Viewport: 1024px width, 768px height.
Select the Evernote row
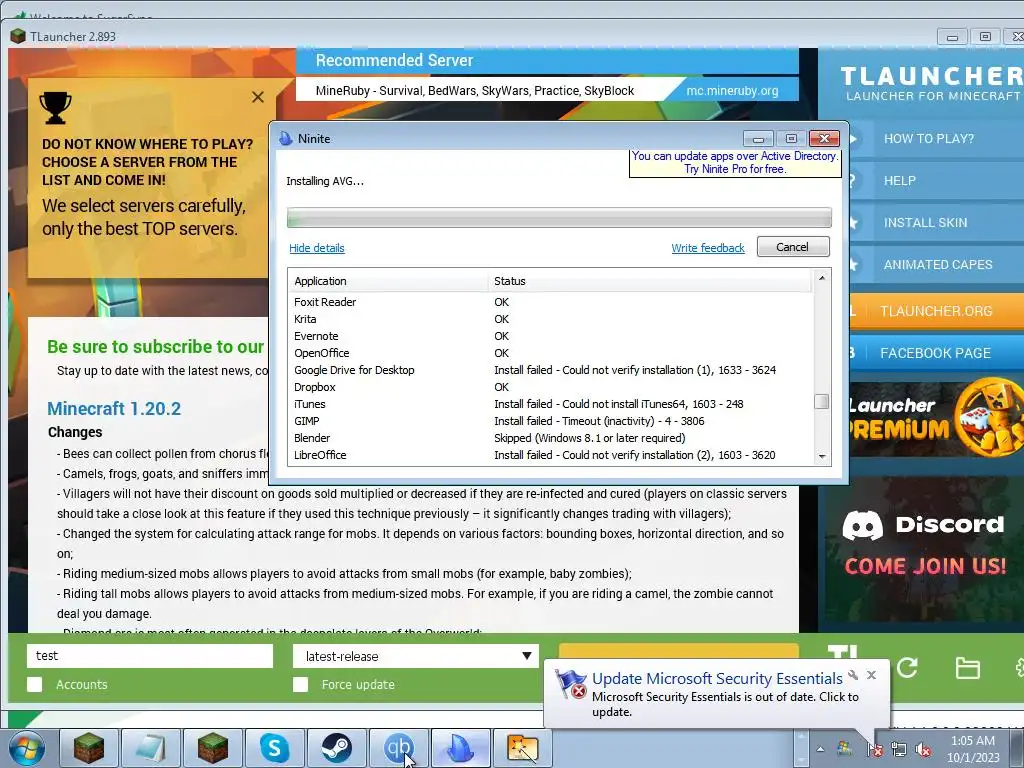pos(550,336)
